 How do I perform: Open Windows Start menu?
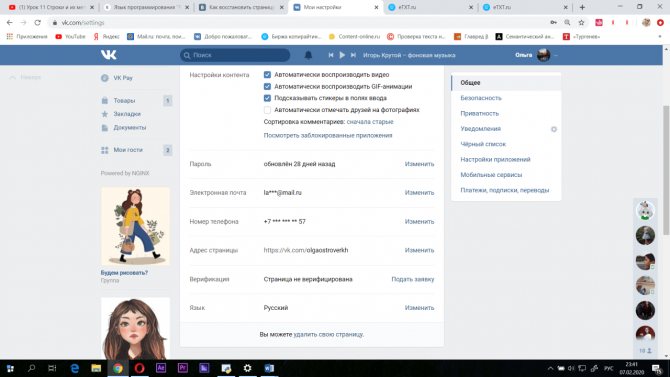tap(10, 368)
